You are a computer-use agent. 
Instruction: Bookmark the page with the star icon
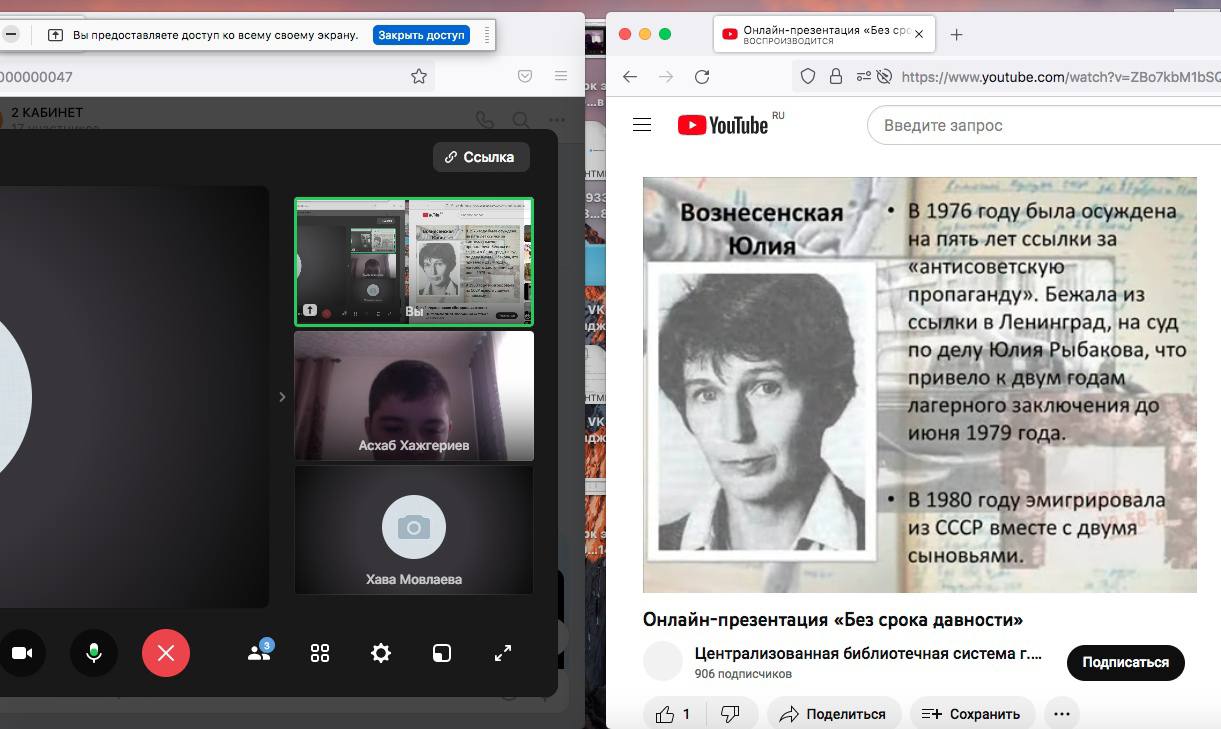(419, 77)
